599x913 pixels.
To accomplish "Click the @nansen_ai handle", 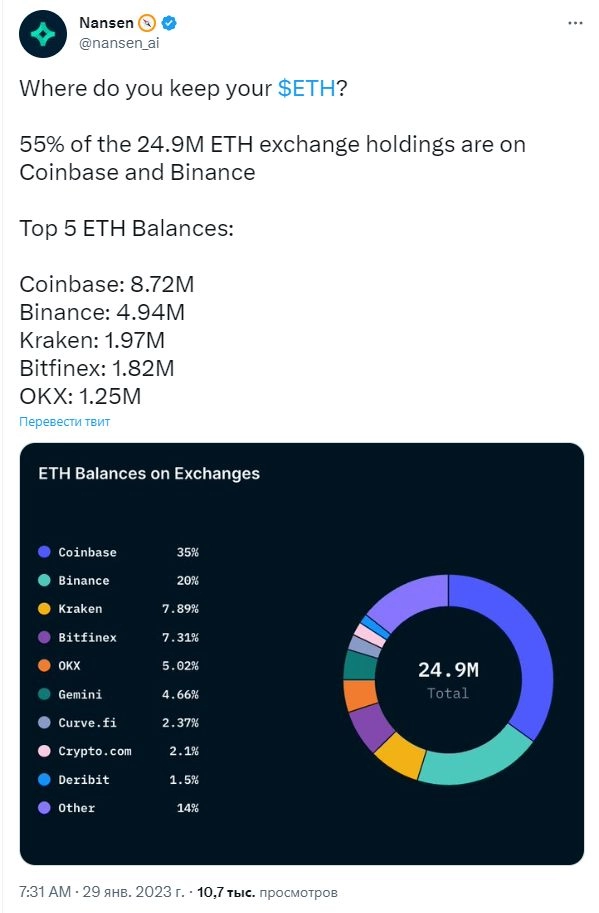I will pos(121,41).
